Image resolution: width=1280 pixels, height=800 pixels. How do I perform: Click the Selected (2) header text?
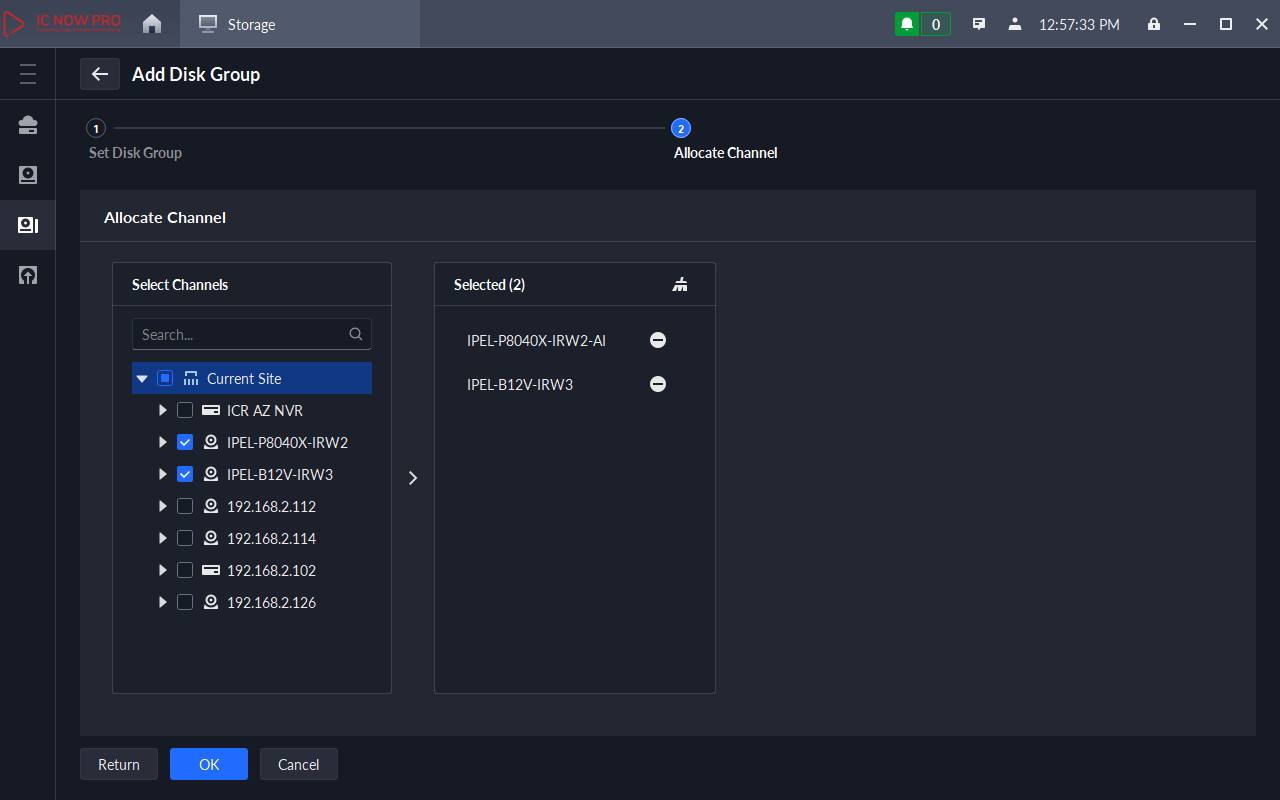click(x=489, y=285)
